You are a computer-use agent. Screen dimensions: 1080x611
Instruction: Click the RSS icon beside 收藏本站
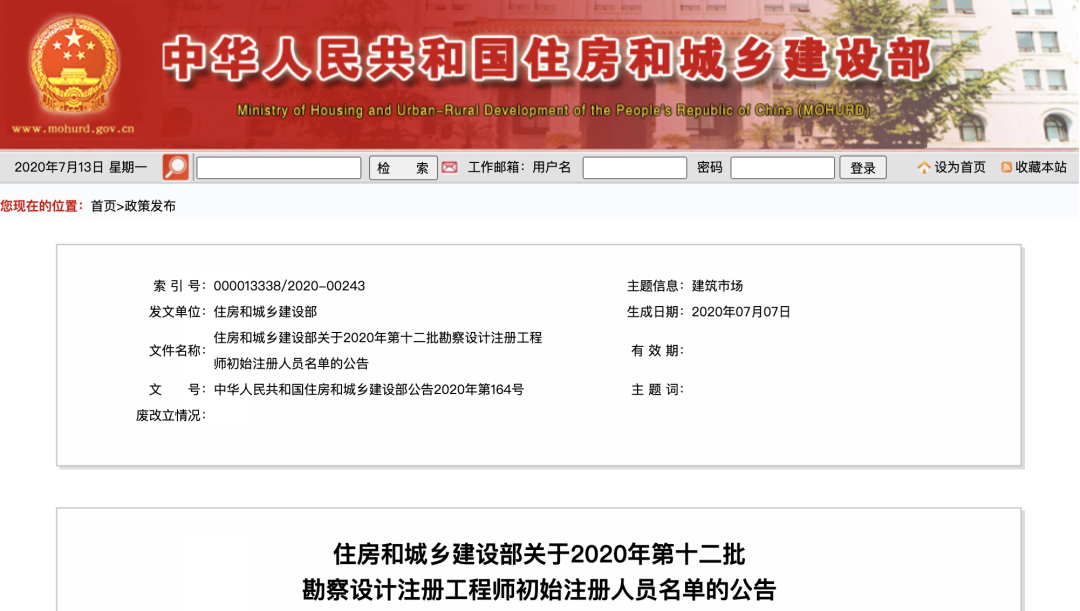tap(1007, 167)
